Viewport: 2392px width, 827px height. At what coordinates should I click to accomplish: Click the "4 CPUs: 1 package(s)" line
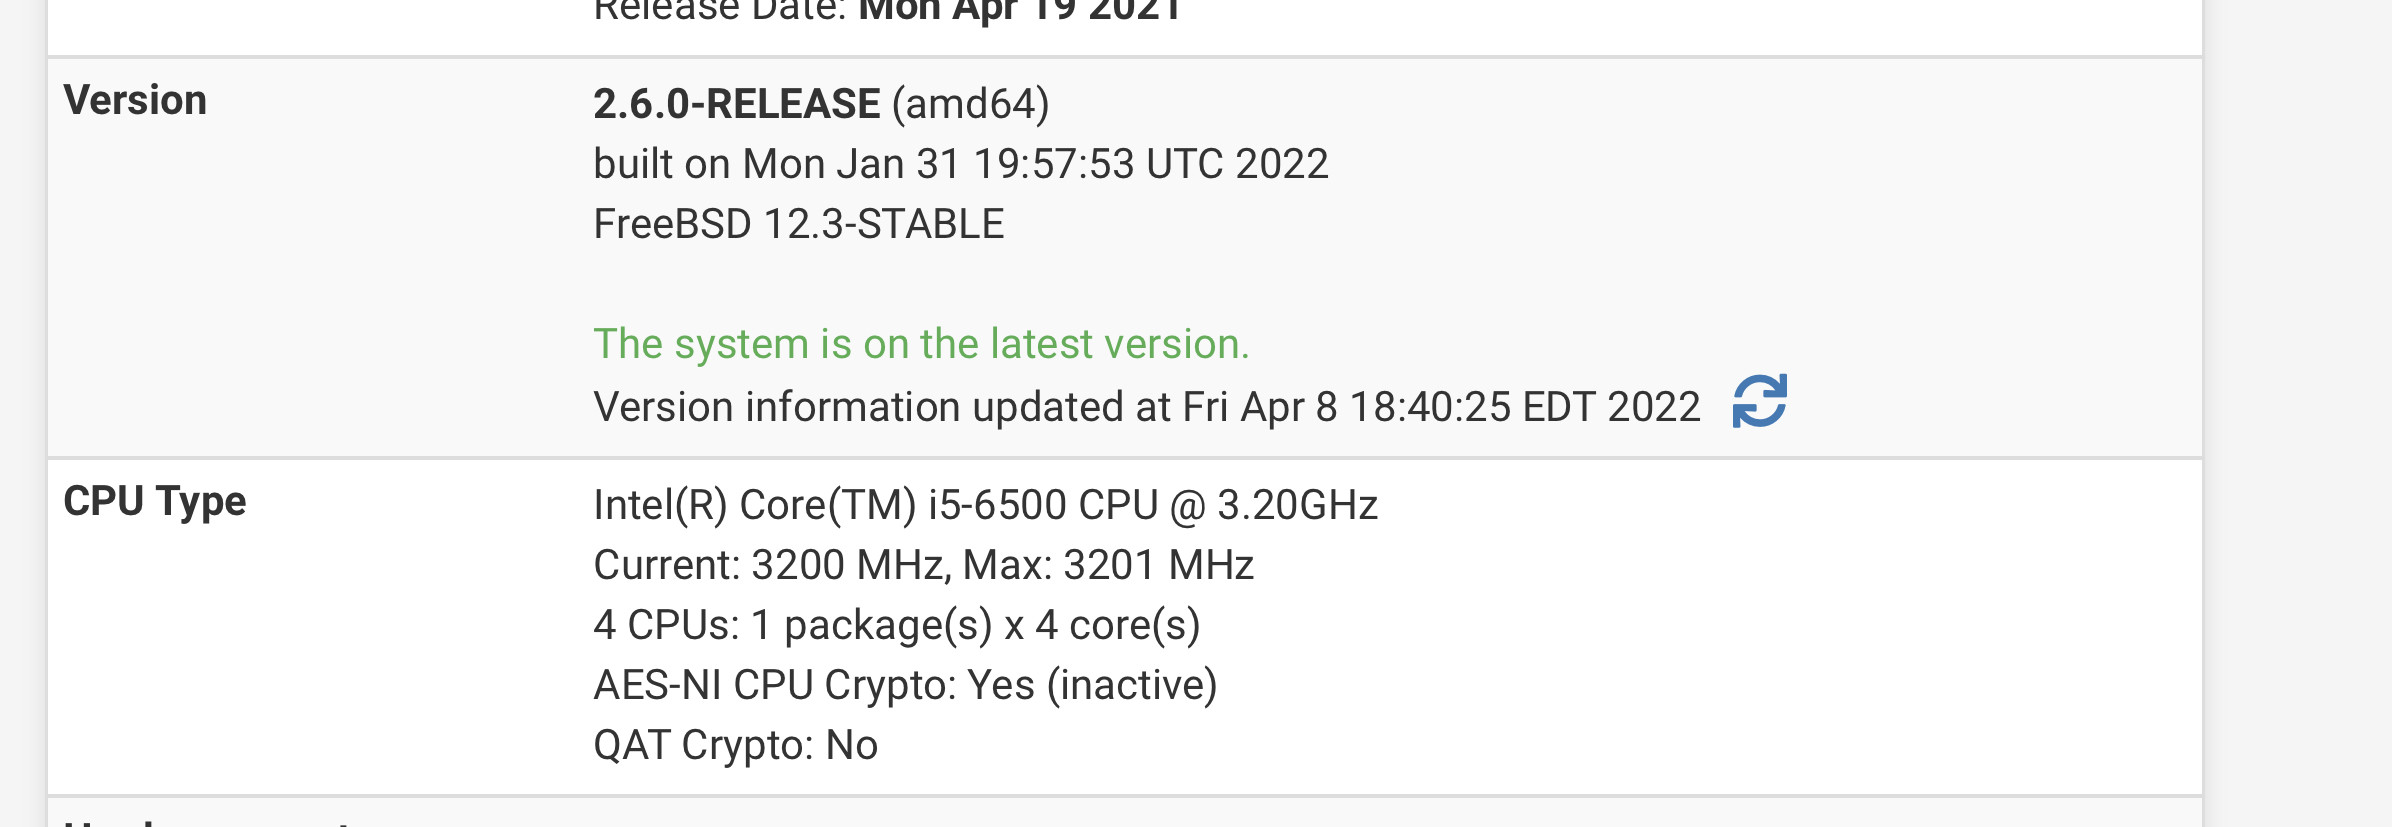tap(792, 625)
